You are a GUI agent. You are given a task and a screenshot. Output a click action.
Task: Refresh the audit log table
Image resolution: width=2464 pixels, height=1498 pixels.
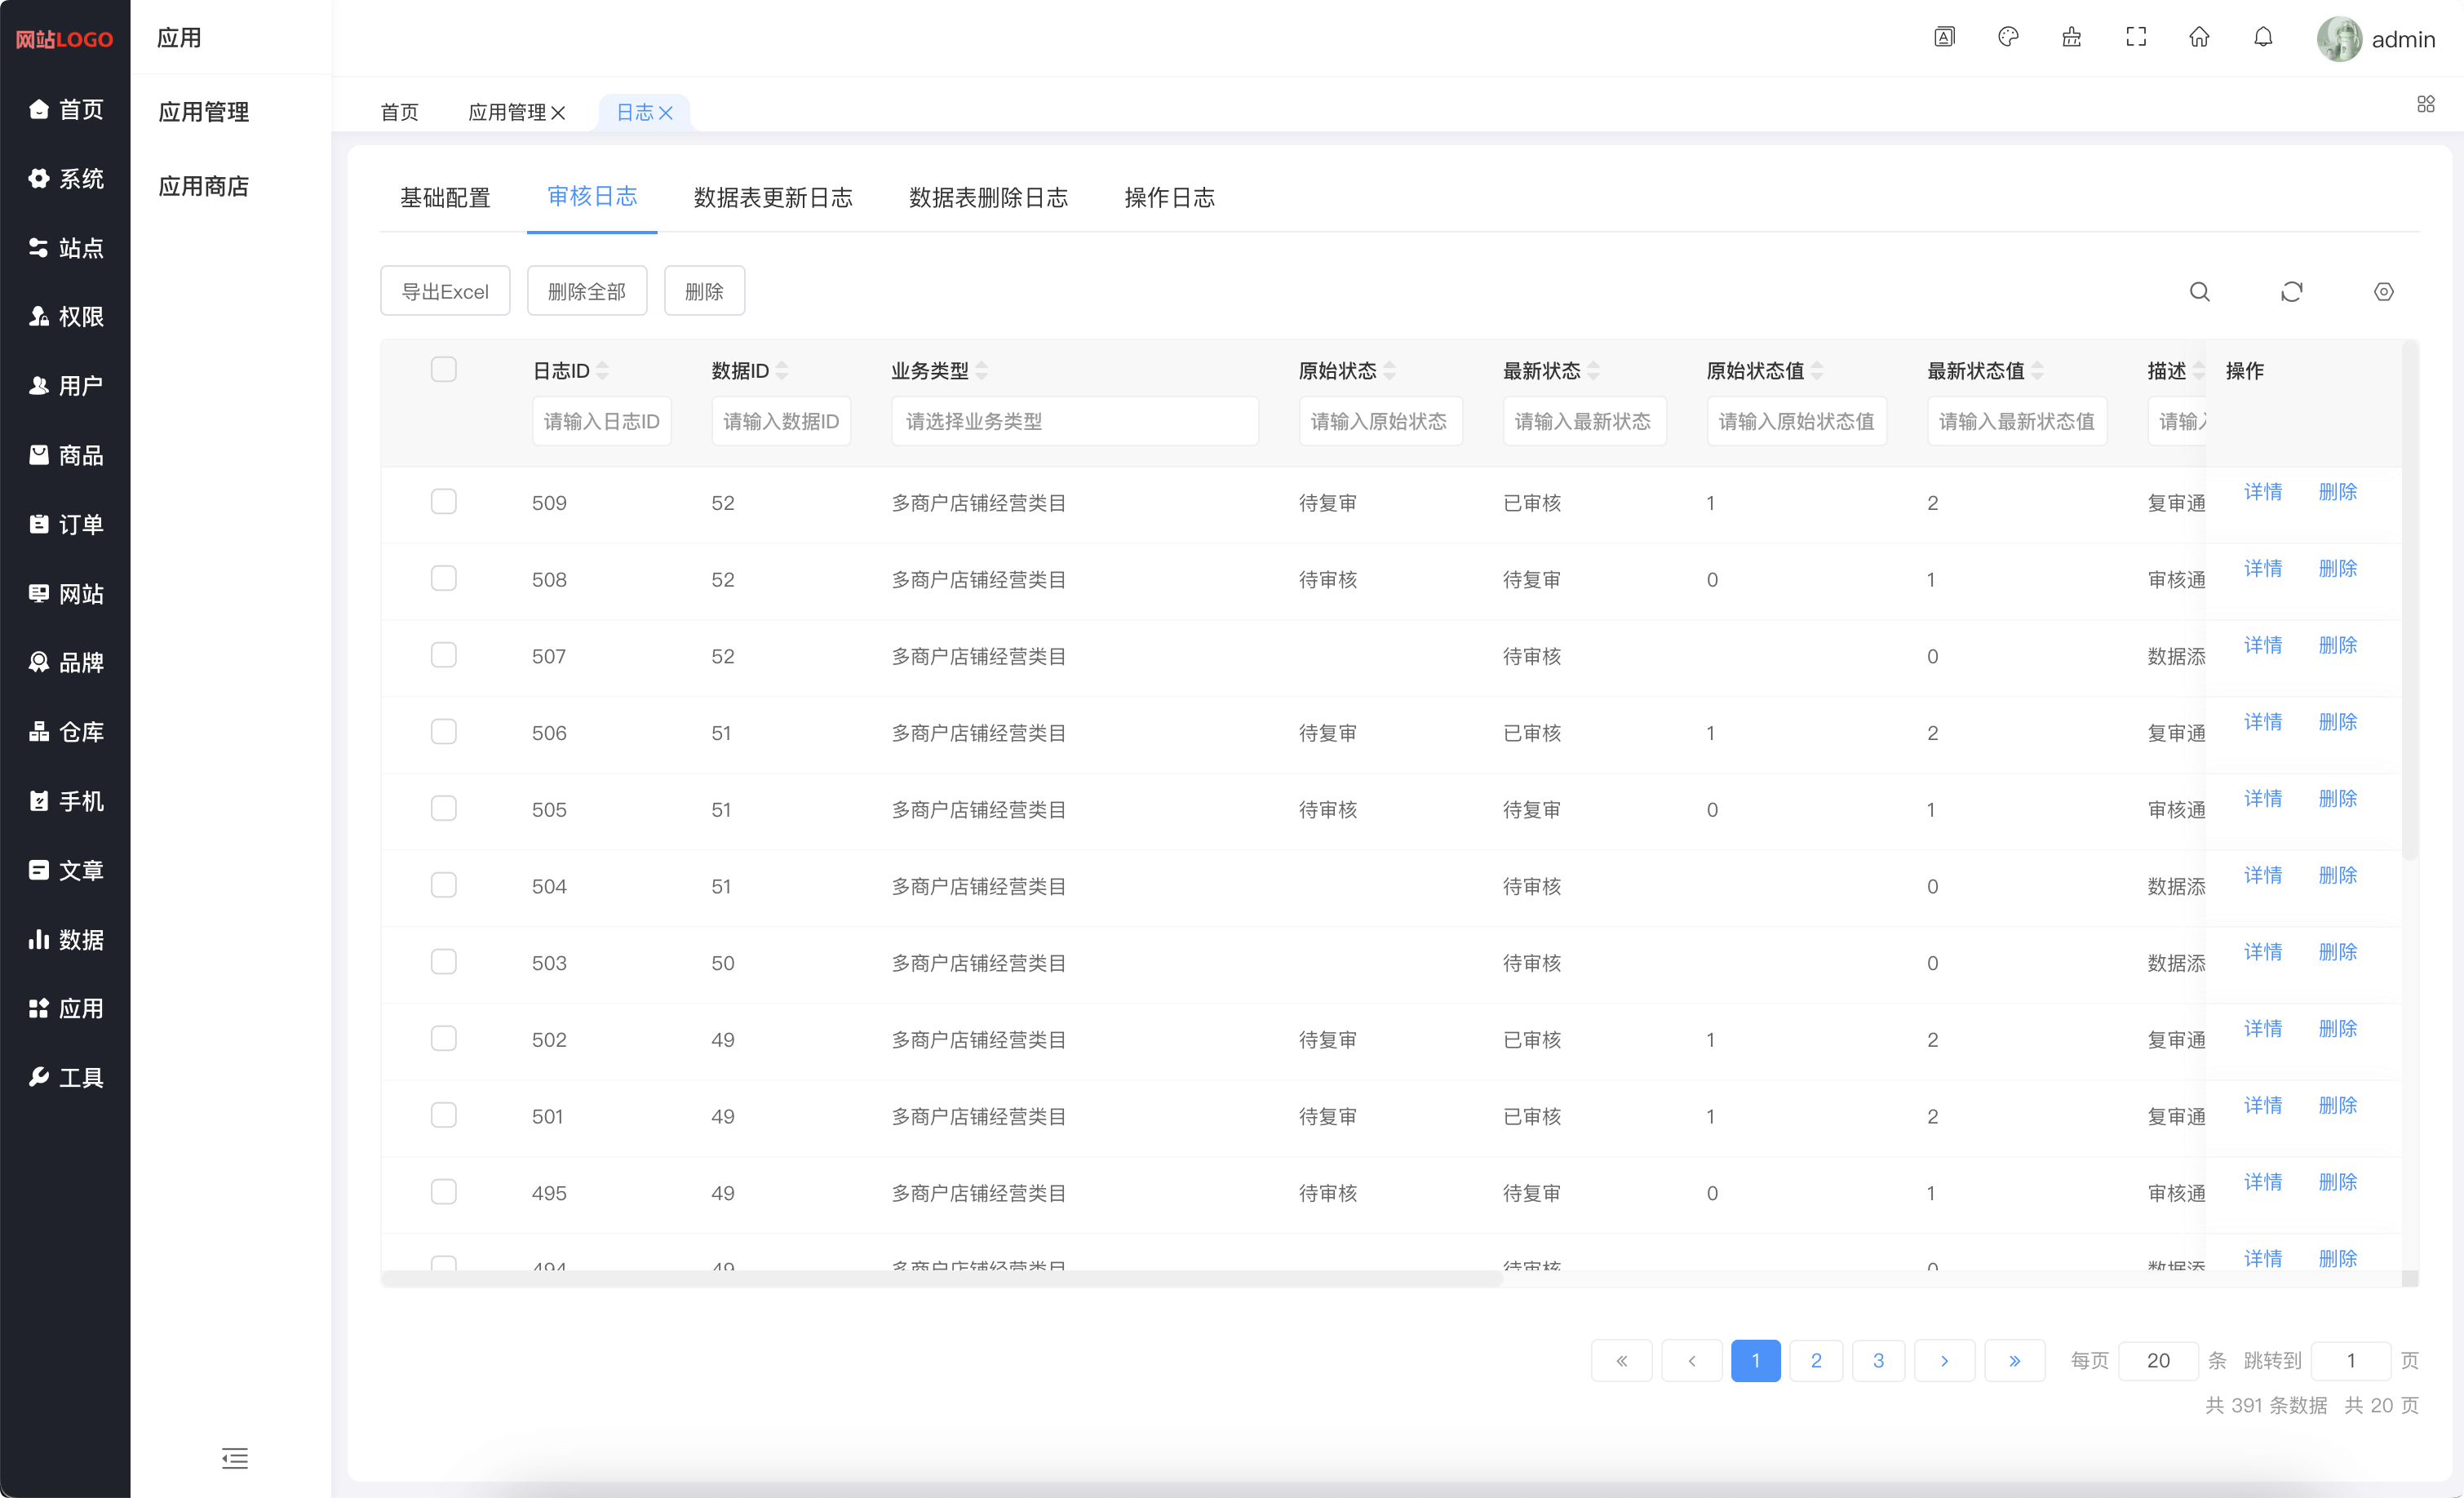click(x=2292, y=292)
